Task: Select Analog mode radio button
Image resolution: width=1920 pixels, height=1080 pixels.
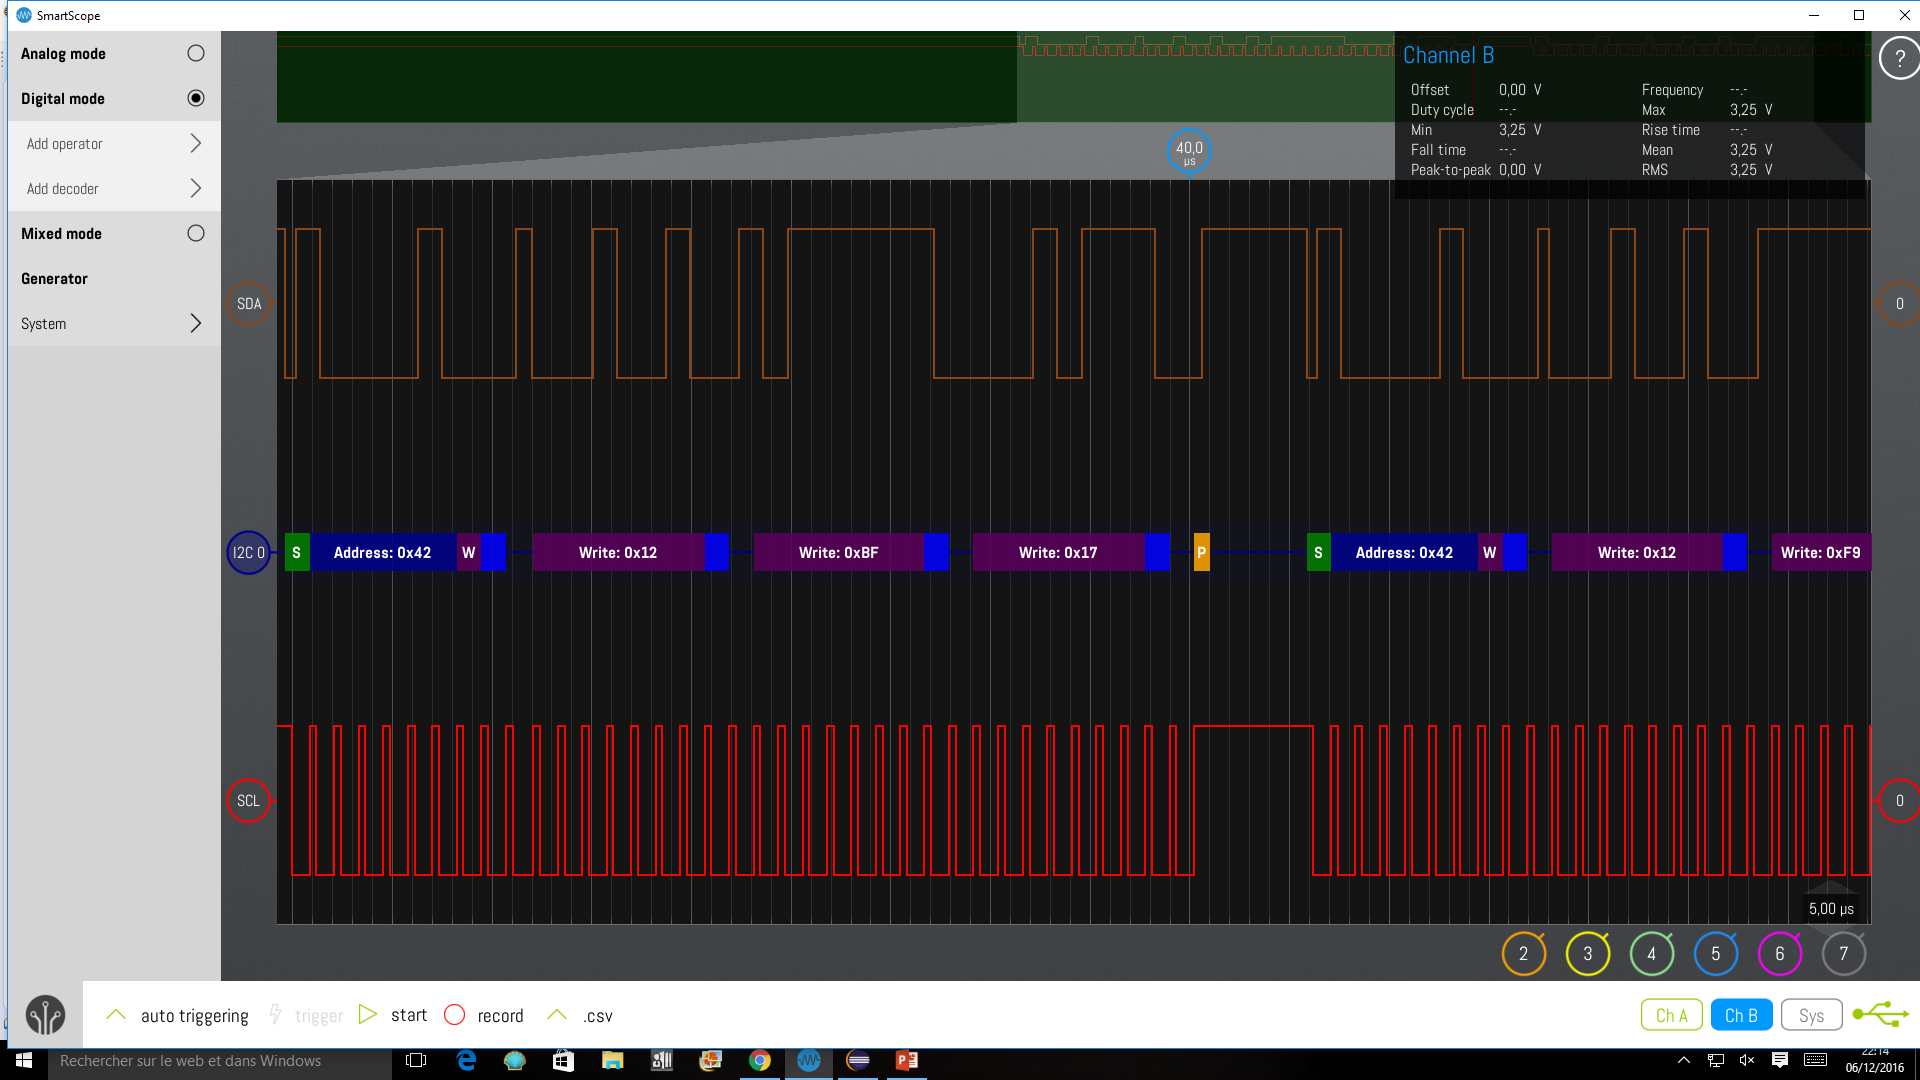Action: pyautogui.click(x=196, y=53)
